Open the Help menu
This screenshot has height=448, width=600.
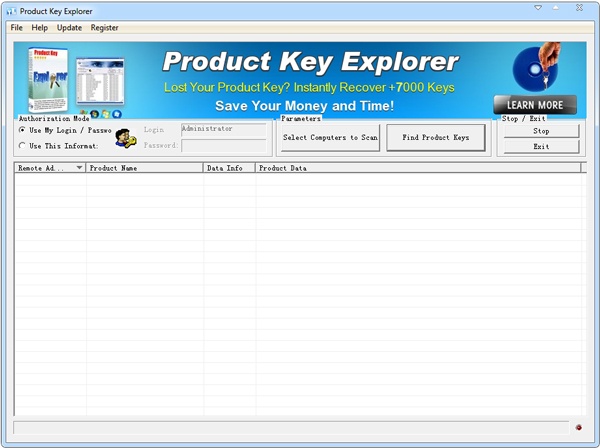[39, 28]
